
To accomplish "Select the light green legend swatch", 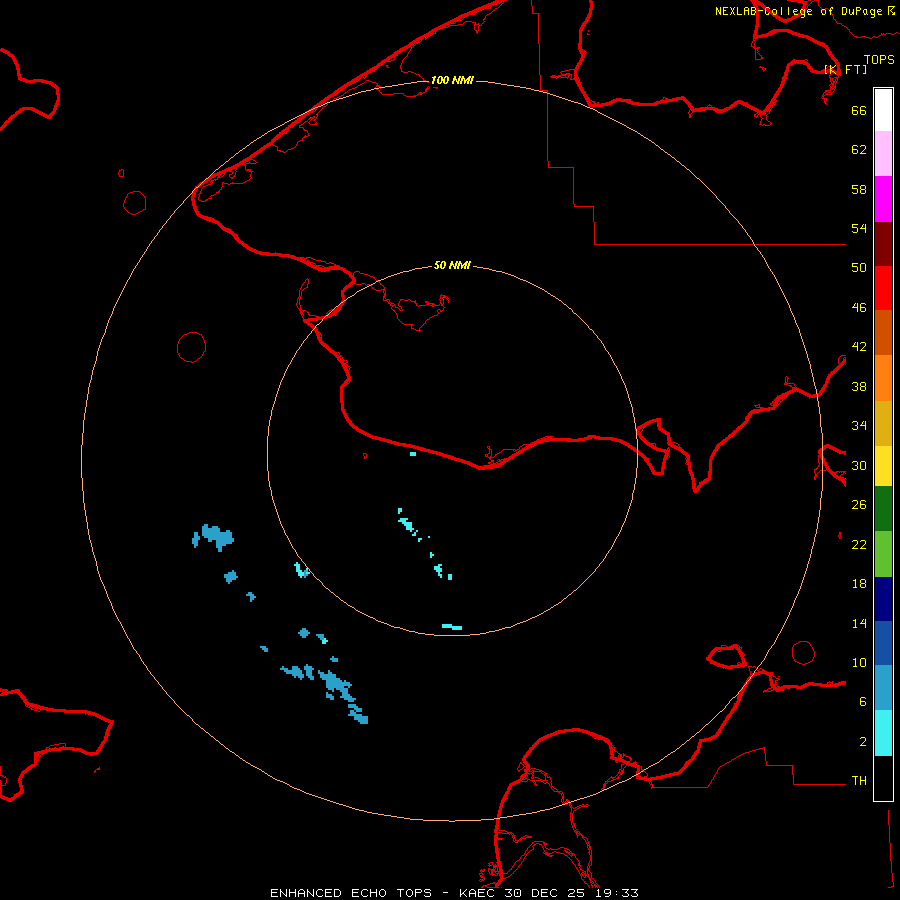I will click(883, 554).
